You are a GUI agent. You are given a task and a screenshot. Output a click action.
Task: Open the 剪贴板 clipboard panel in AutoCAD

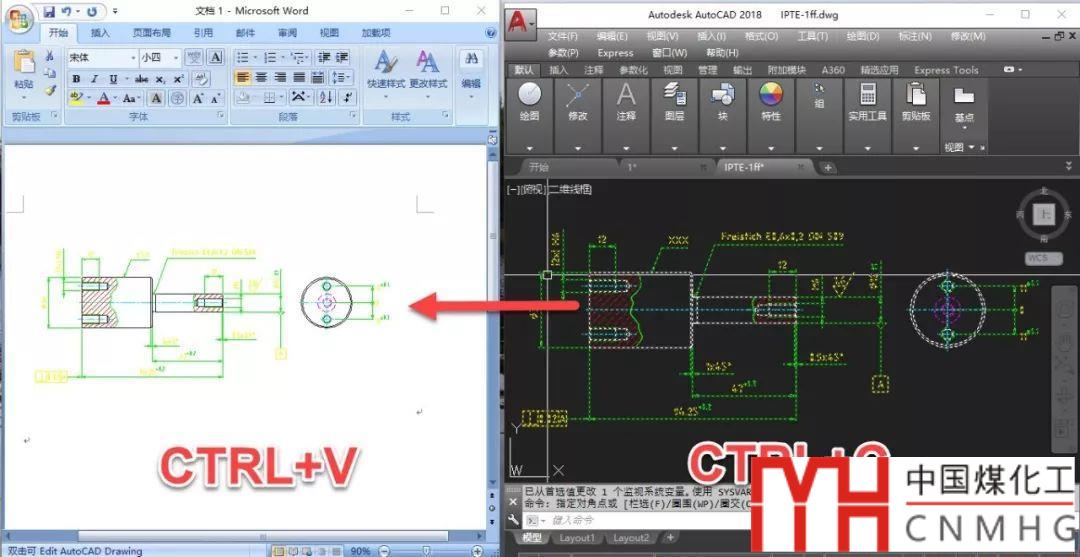click(x=916, y=116)
